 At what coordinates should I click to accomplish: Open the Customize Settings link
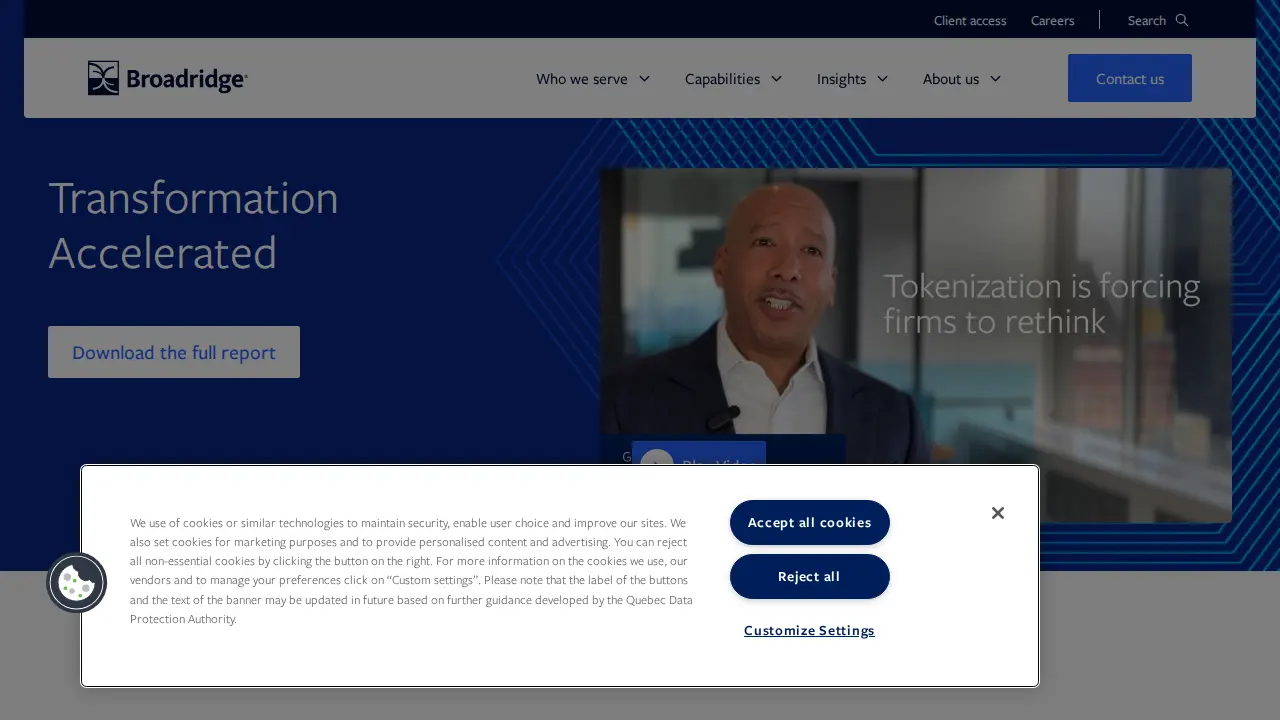pyautogui.click(x=809, y=631)
